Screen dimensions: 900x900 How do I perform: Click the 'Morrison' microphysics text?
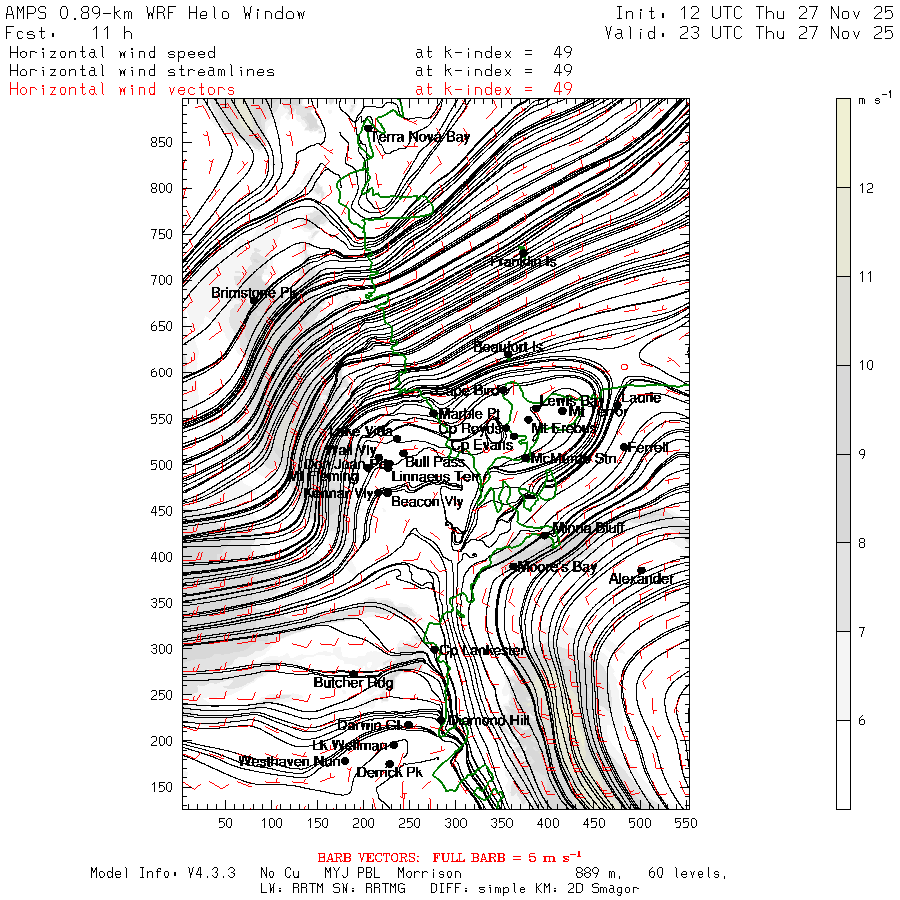click(x=429, y=874)
